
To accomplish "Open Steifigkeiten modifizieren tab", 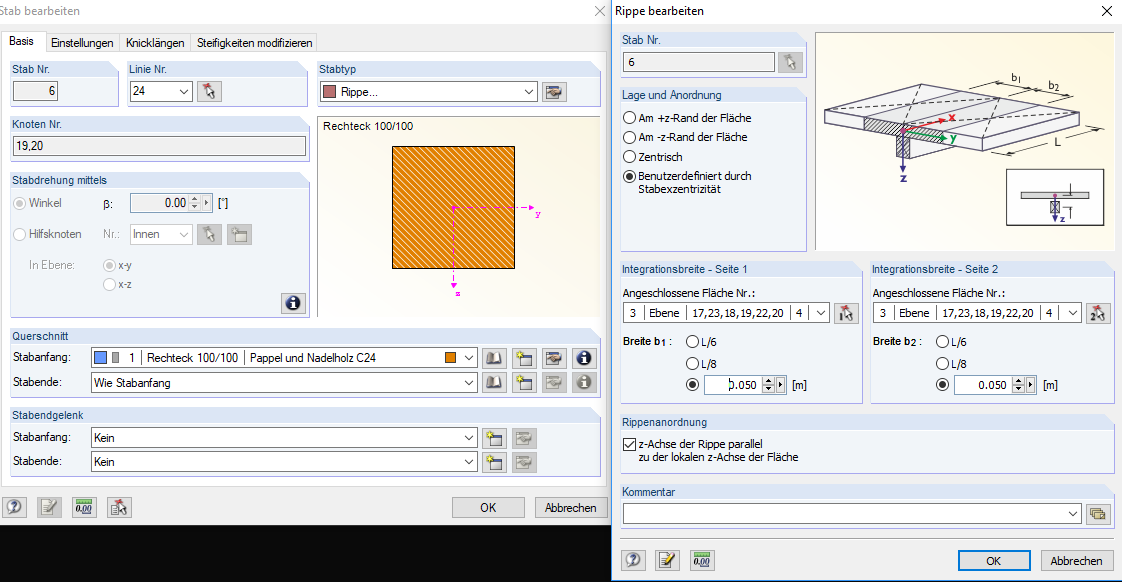I will click(x=255, y=43).
